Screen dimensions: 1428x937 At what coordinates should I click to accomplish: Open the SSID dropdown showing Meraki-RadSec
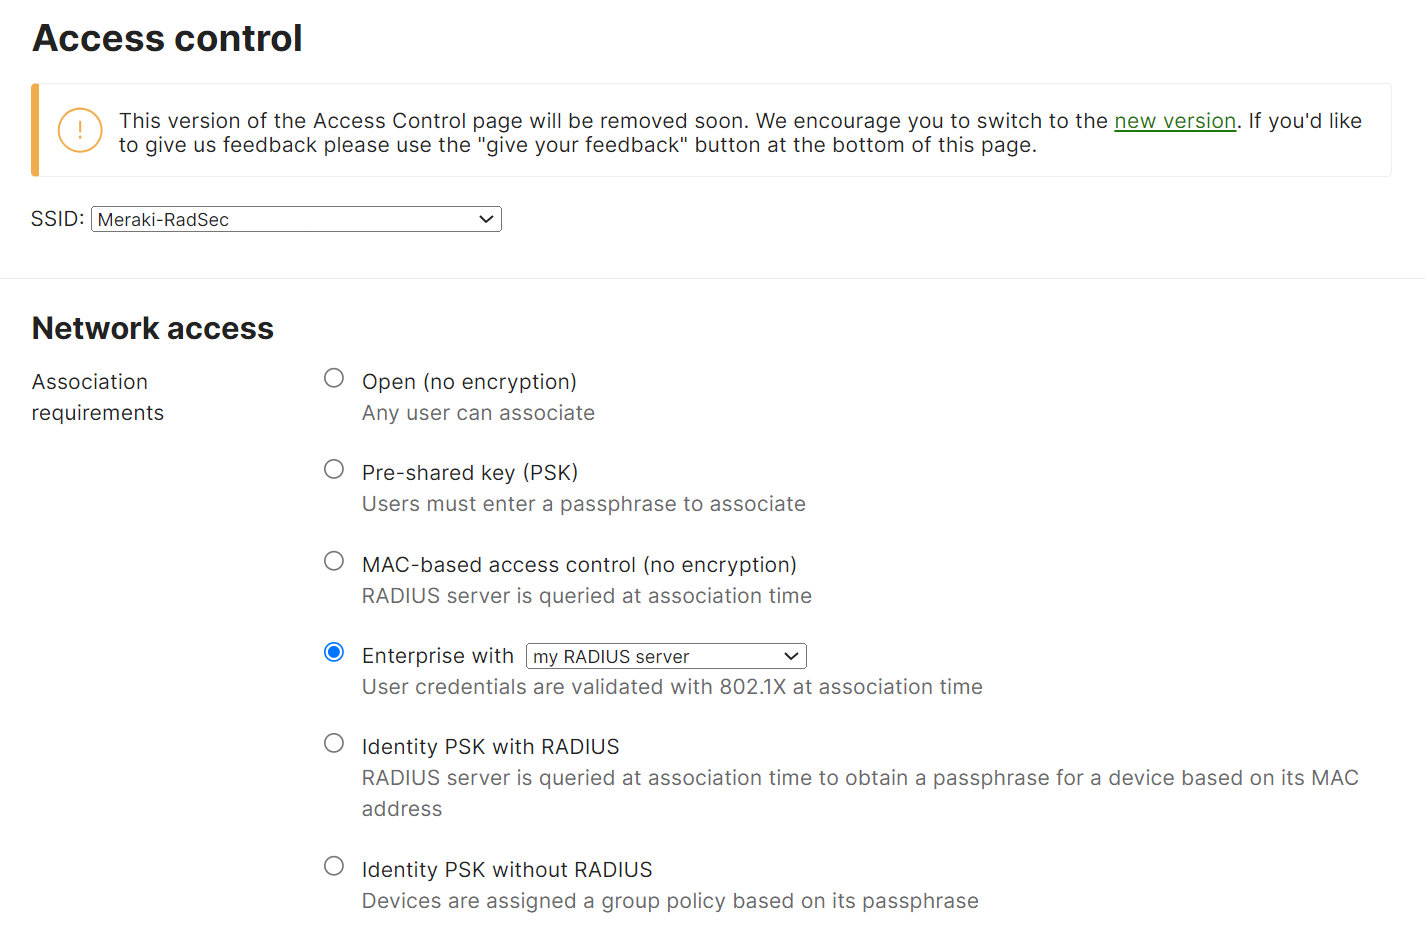296,219
